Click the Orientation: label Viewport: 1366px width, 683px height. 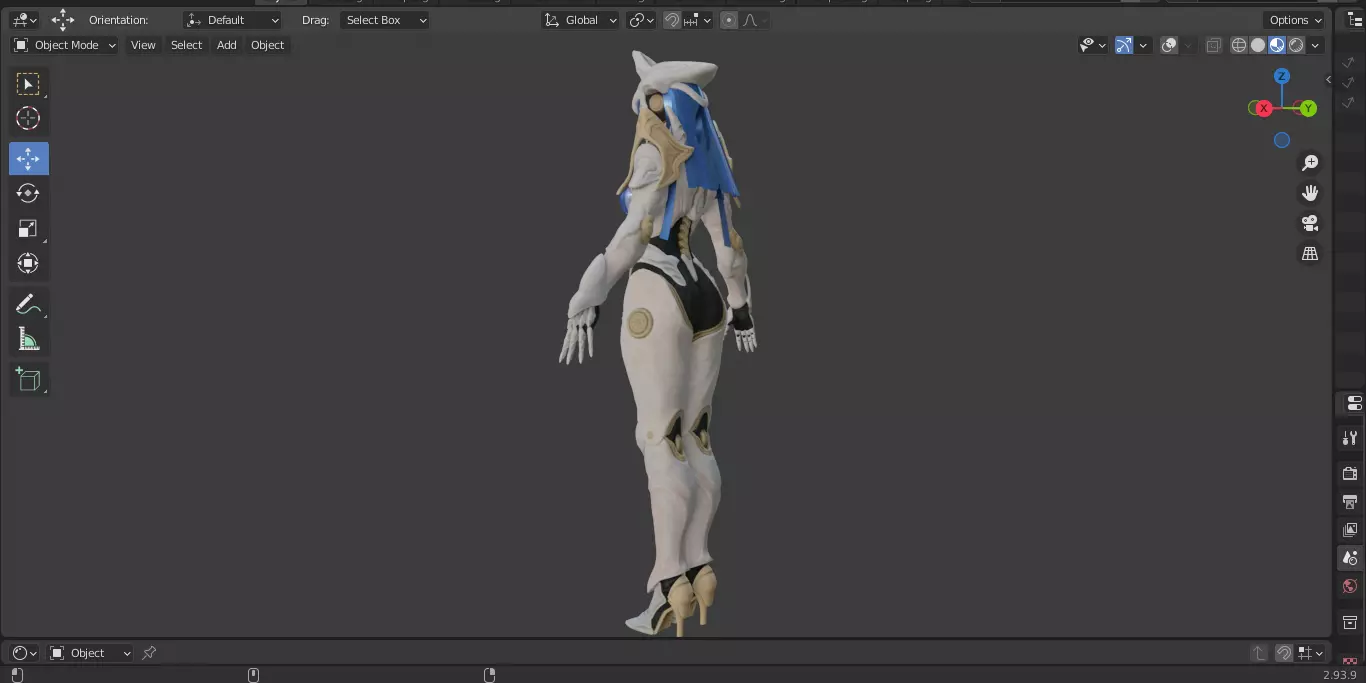pos(118,20)
